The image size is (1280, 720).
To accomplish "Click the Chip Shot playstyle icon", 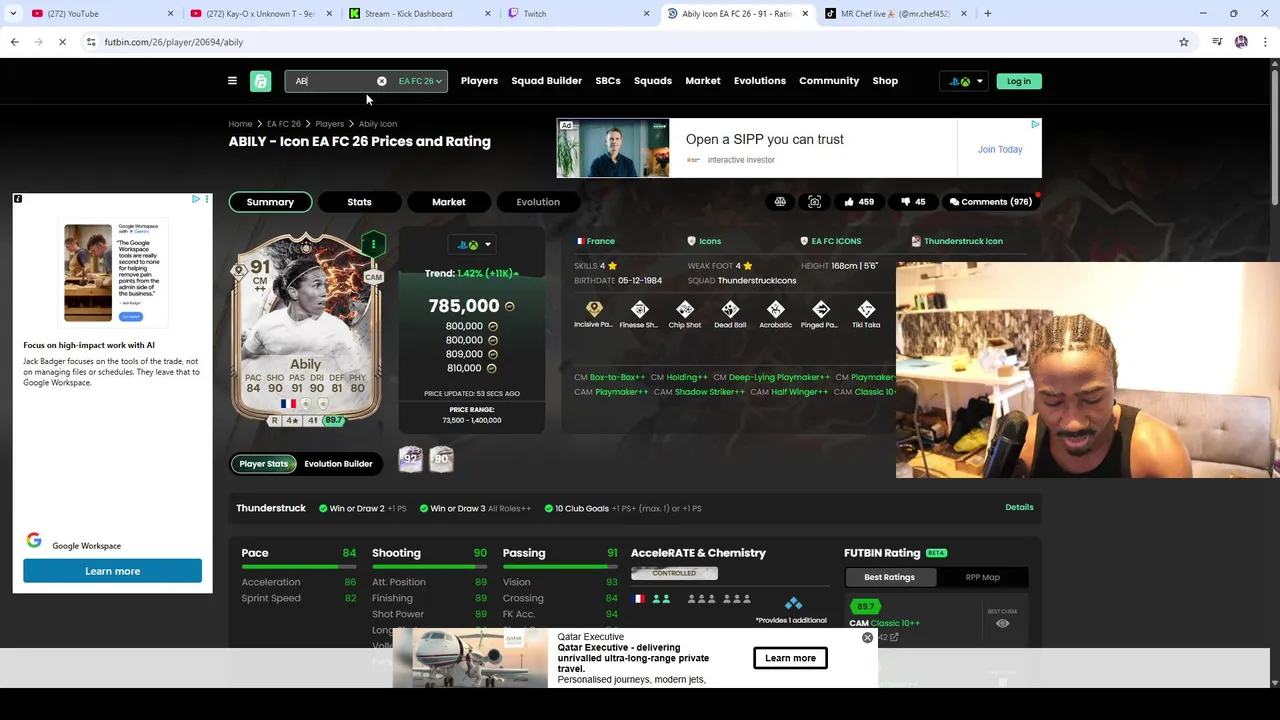I will pyautogui.click(x=685, y=309).
